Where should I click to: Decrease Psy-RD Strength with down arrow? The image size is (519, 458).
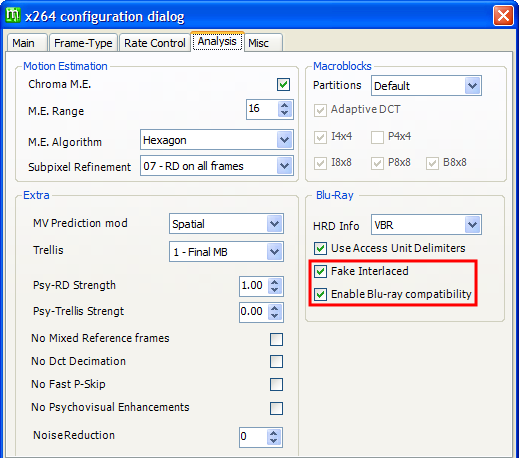click(x=275, y=290)
